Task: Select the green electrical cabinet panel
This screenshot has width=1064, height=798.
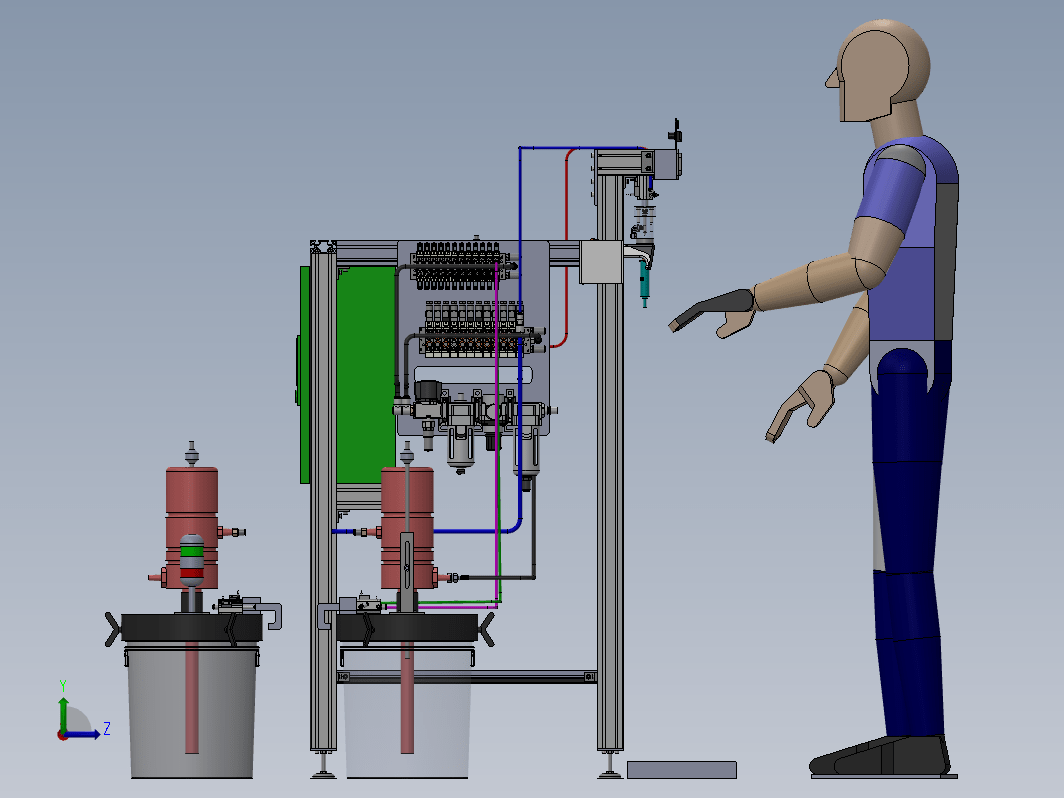Action: click(x=365, y=375)
